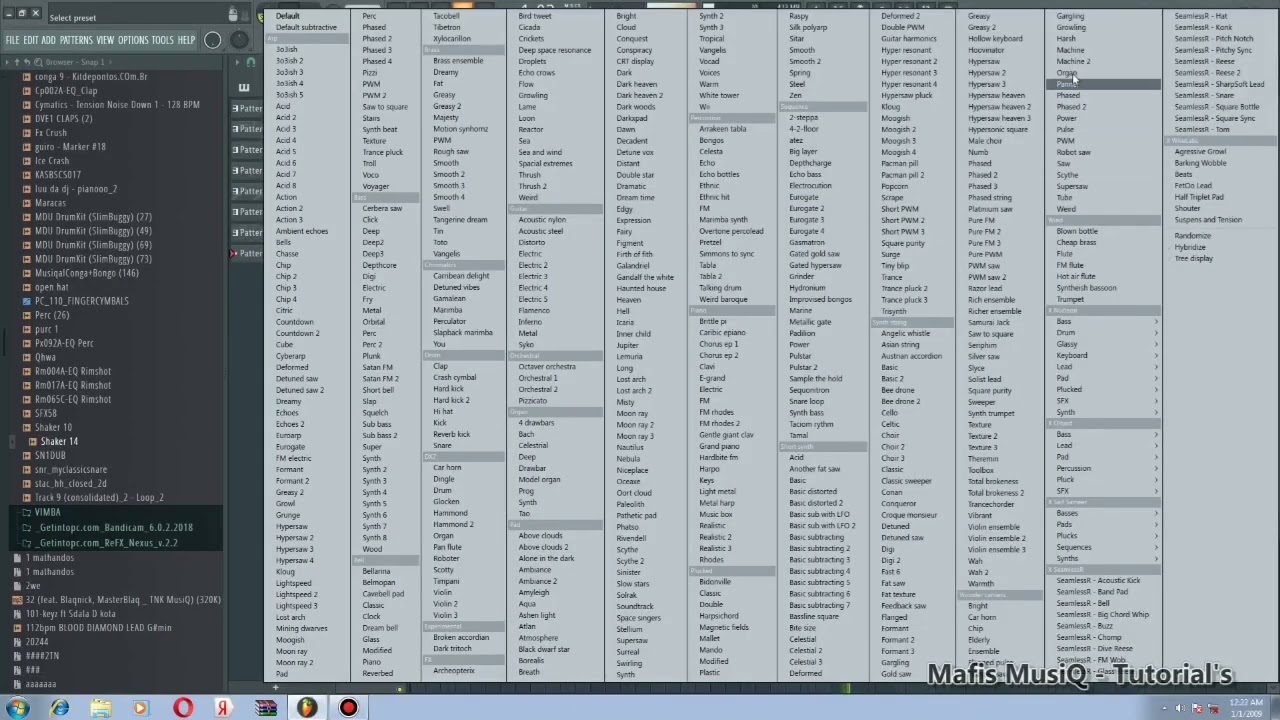
Task: Open the Plucked preset submenu
Action: click(x=1105, y=389)
